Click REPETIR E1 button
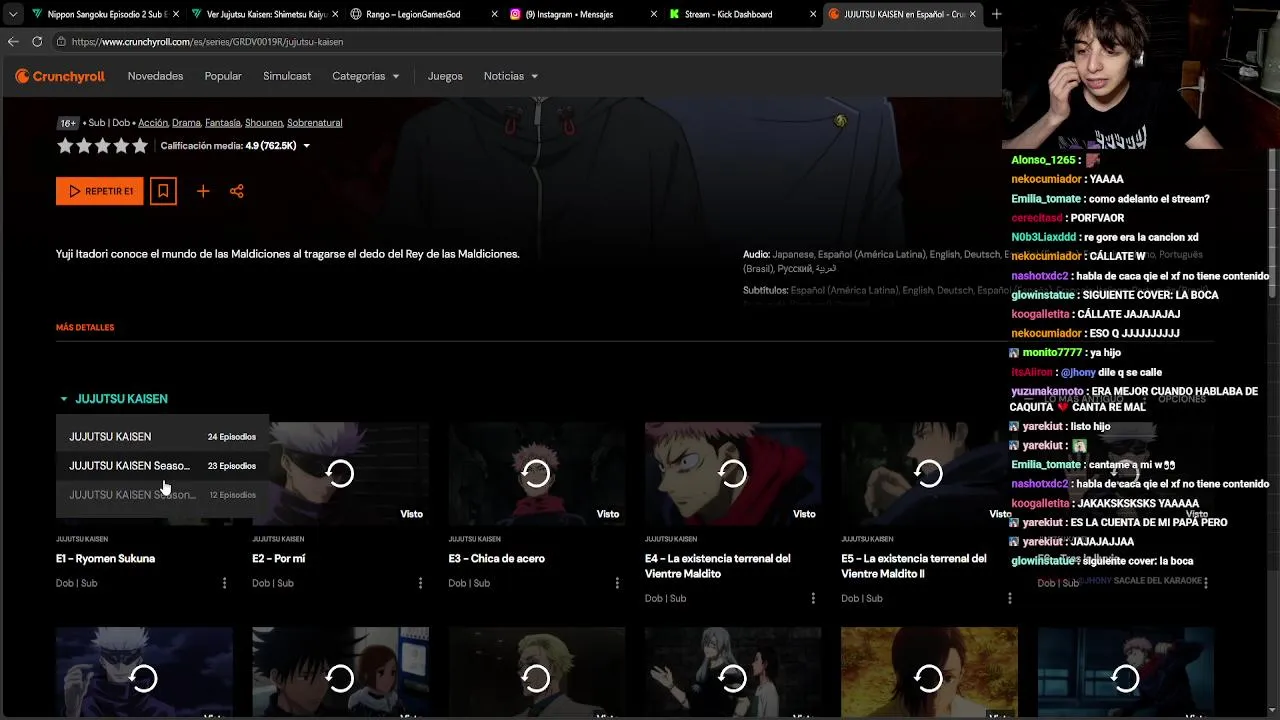 point(100,191)
